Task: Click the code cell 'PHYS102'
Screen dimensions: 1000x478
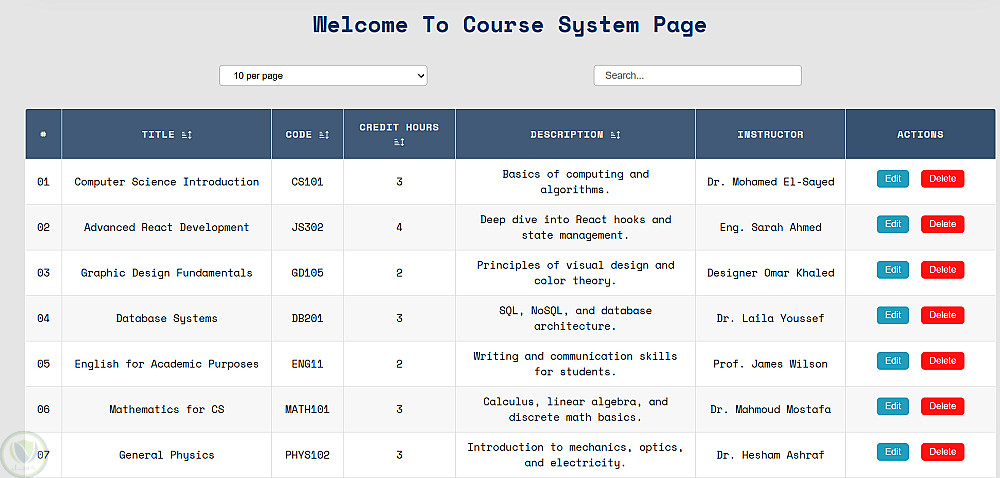Action: pyautogui.click(x=307, y=455)
